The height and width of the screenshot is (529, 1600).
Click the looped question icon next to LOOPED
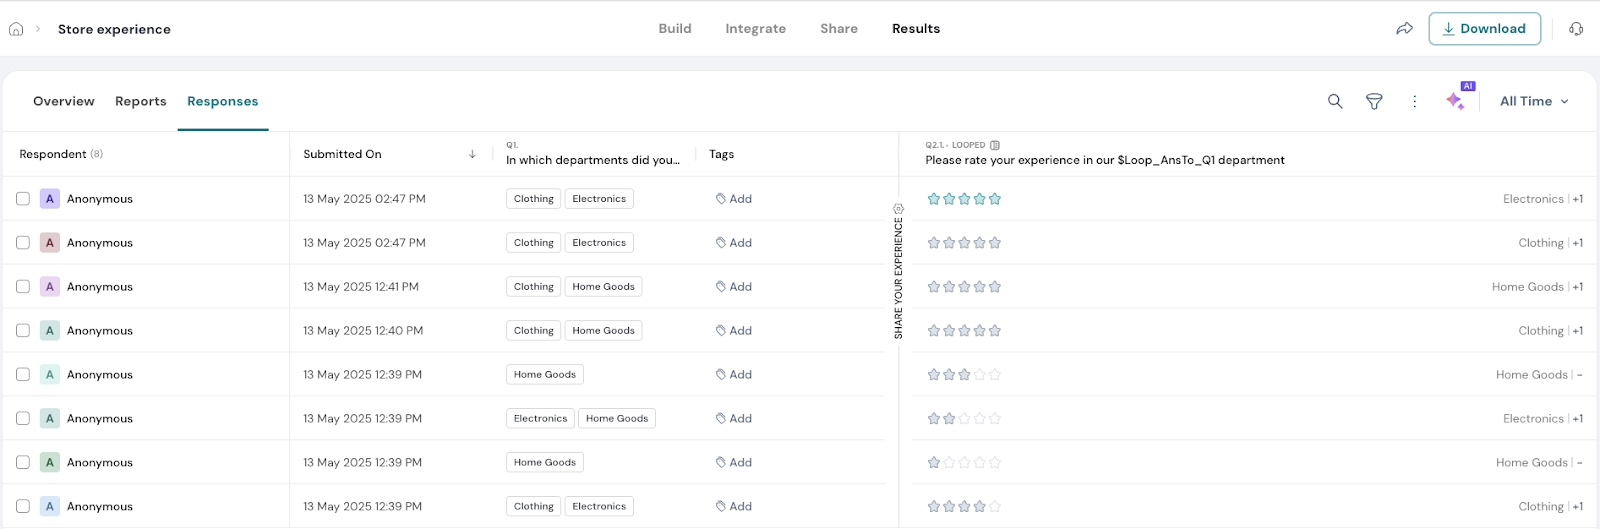[x=995, y=145]
